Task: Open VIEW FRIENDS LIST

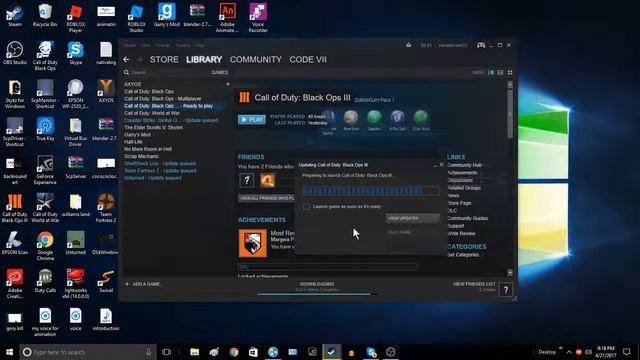Action: [474, 284]
